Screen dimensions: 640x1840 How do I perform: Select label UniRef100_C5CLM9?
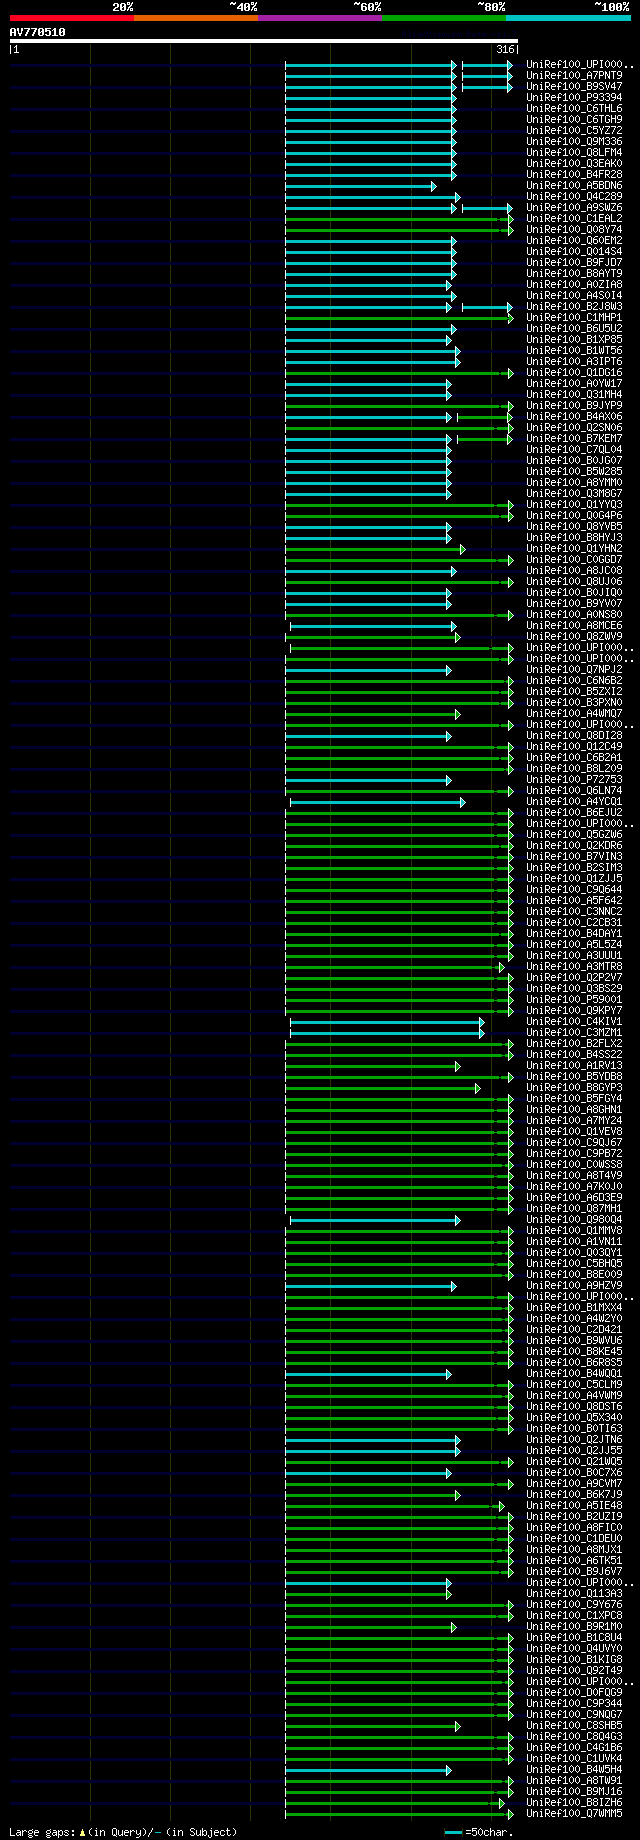coord(574,1385)
